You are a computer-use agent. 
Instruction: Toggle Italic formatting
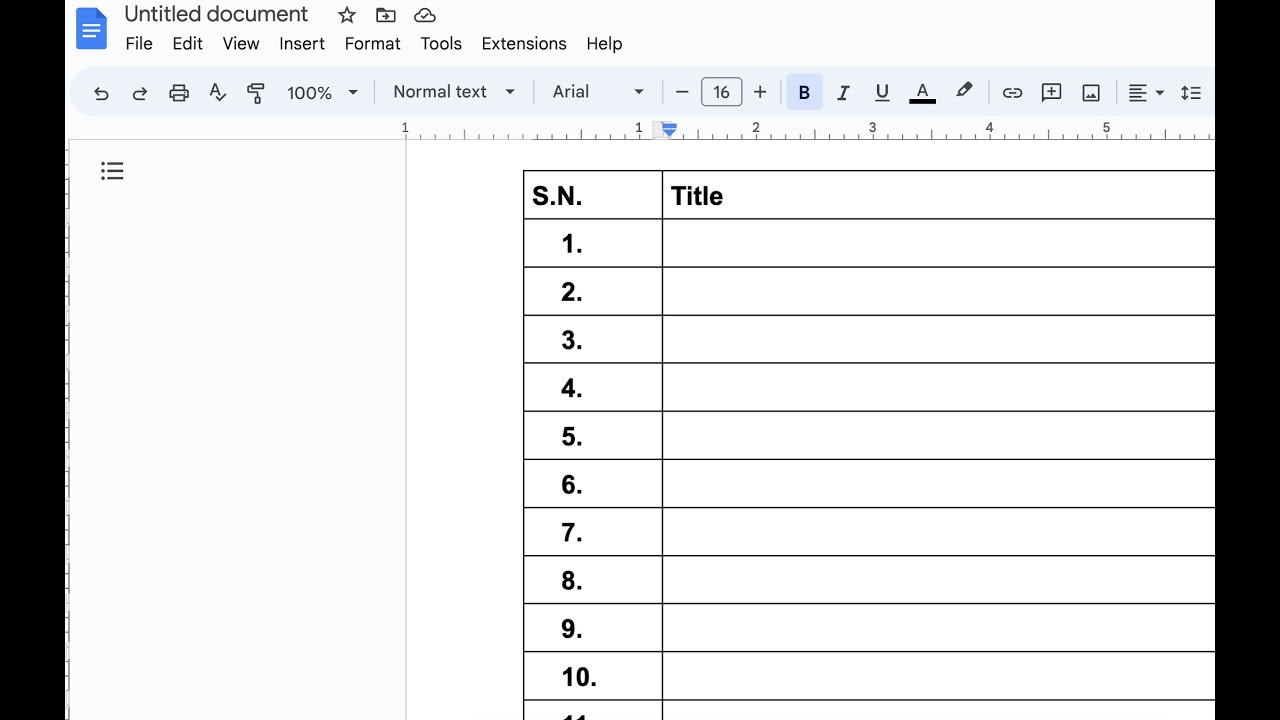[x=843, y=93]
